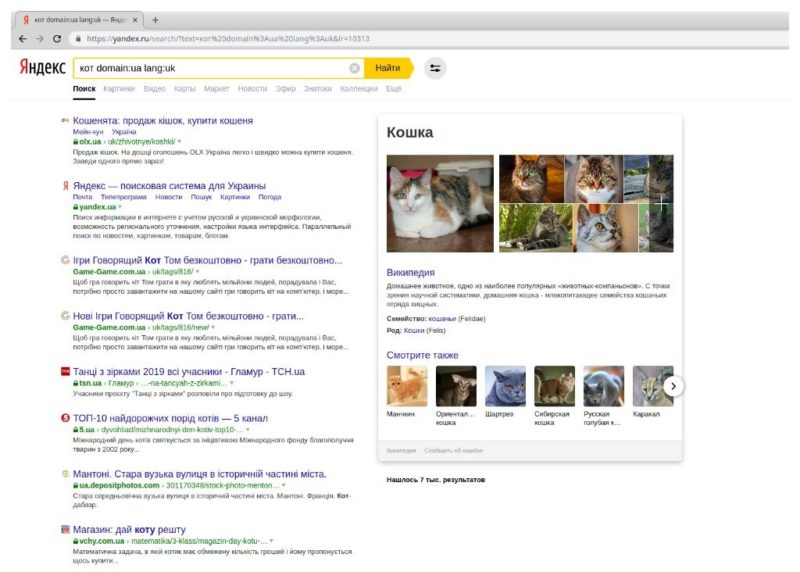Open ТОП-10 найдорожчих порід котів result
The height and width of the screenshot is (572, 800).
pyautogui.click(x=170, y=418)
